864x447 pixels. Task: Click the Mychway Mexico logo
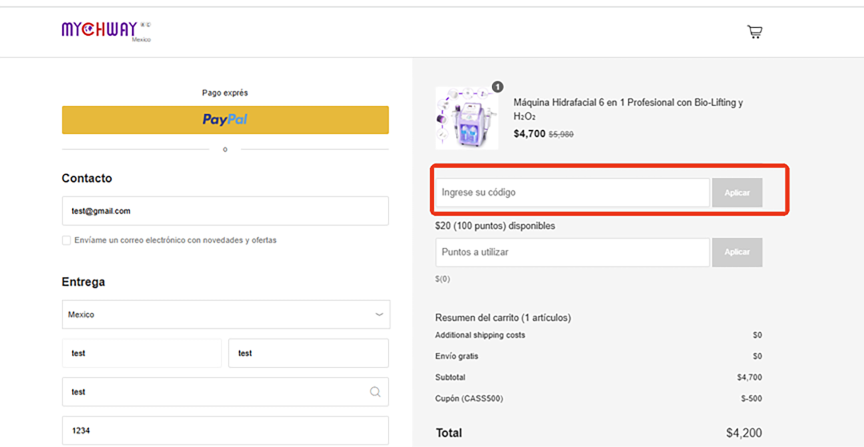(x=106, y=31)
